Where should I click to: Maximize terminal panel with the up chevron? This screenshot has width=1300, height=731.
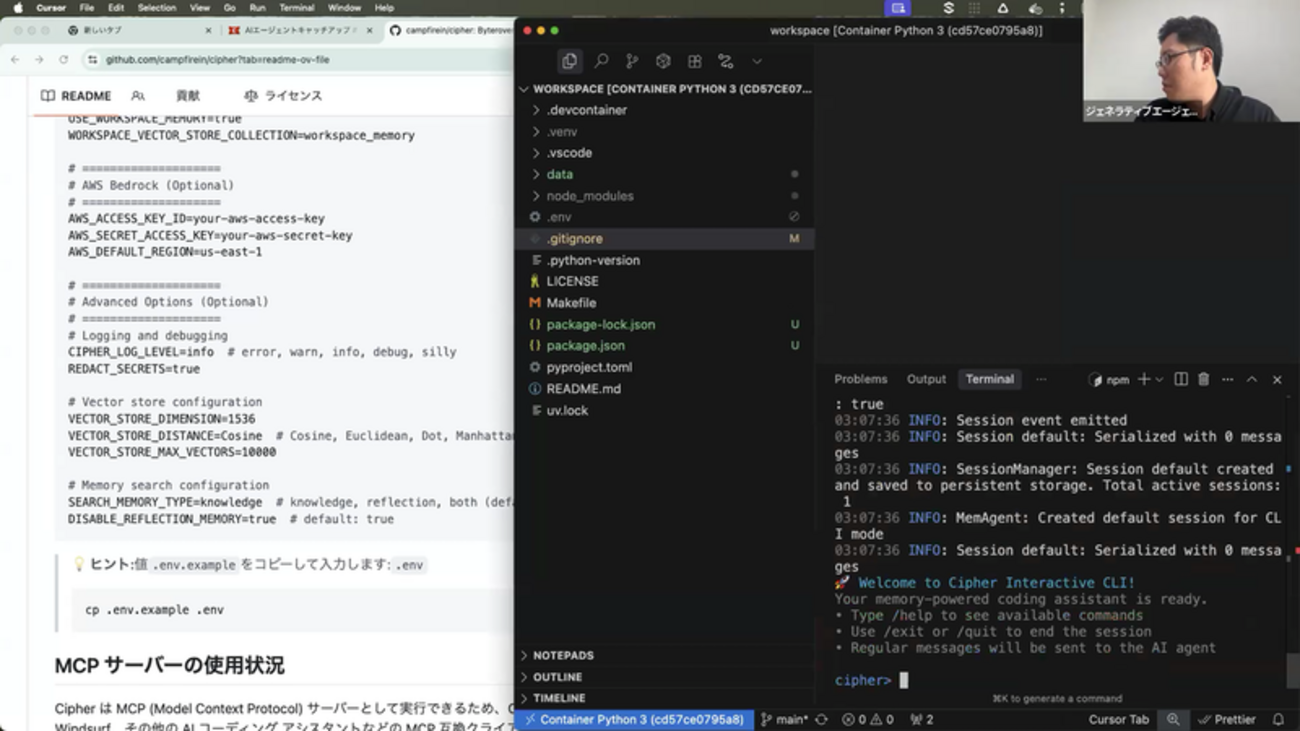1251,380
